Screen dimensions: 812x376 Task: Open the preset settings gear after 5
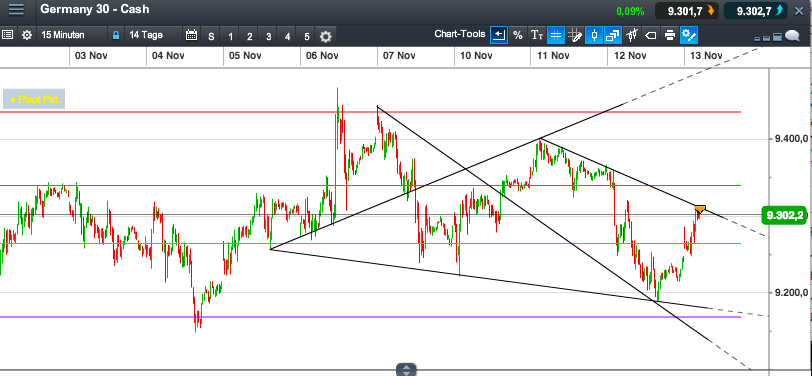point(325,36)
